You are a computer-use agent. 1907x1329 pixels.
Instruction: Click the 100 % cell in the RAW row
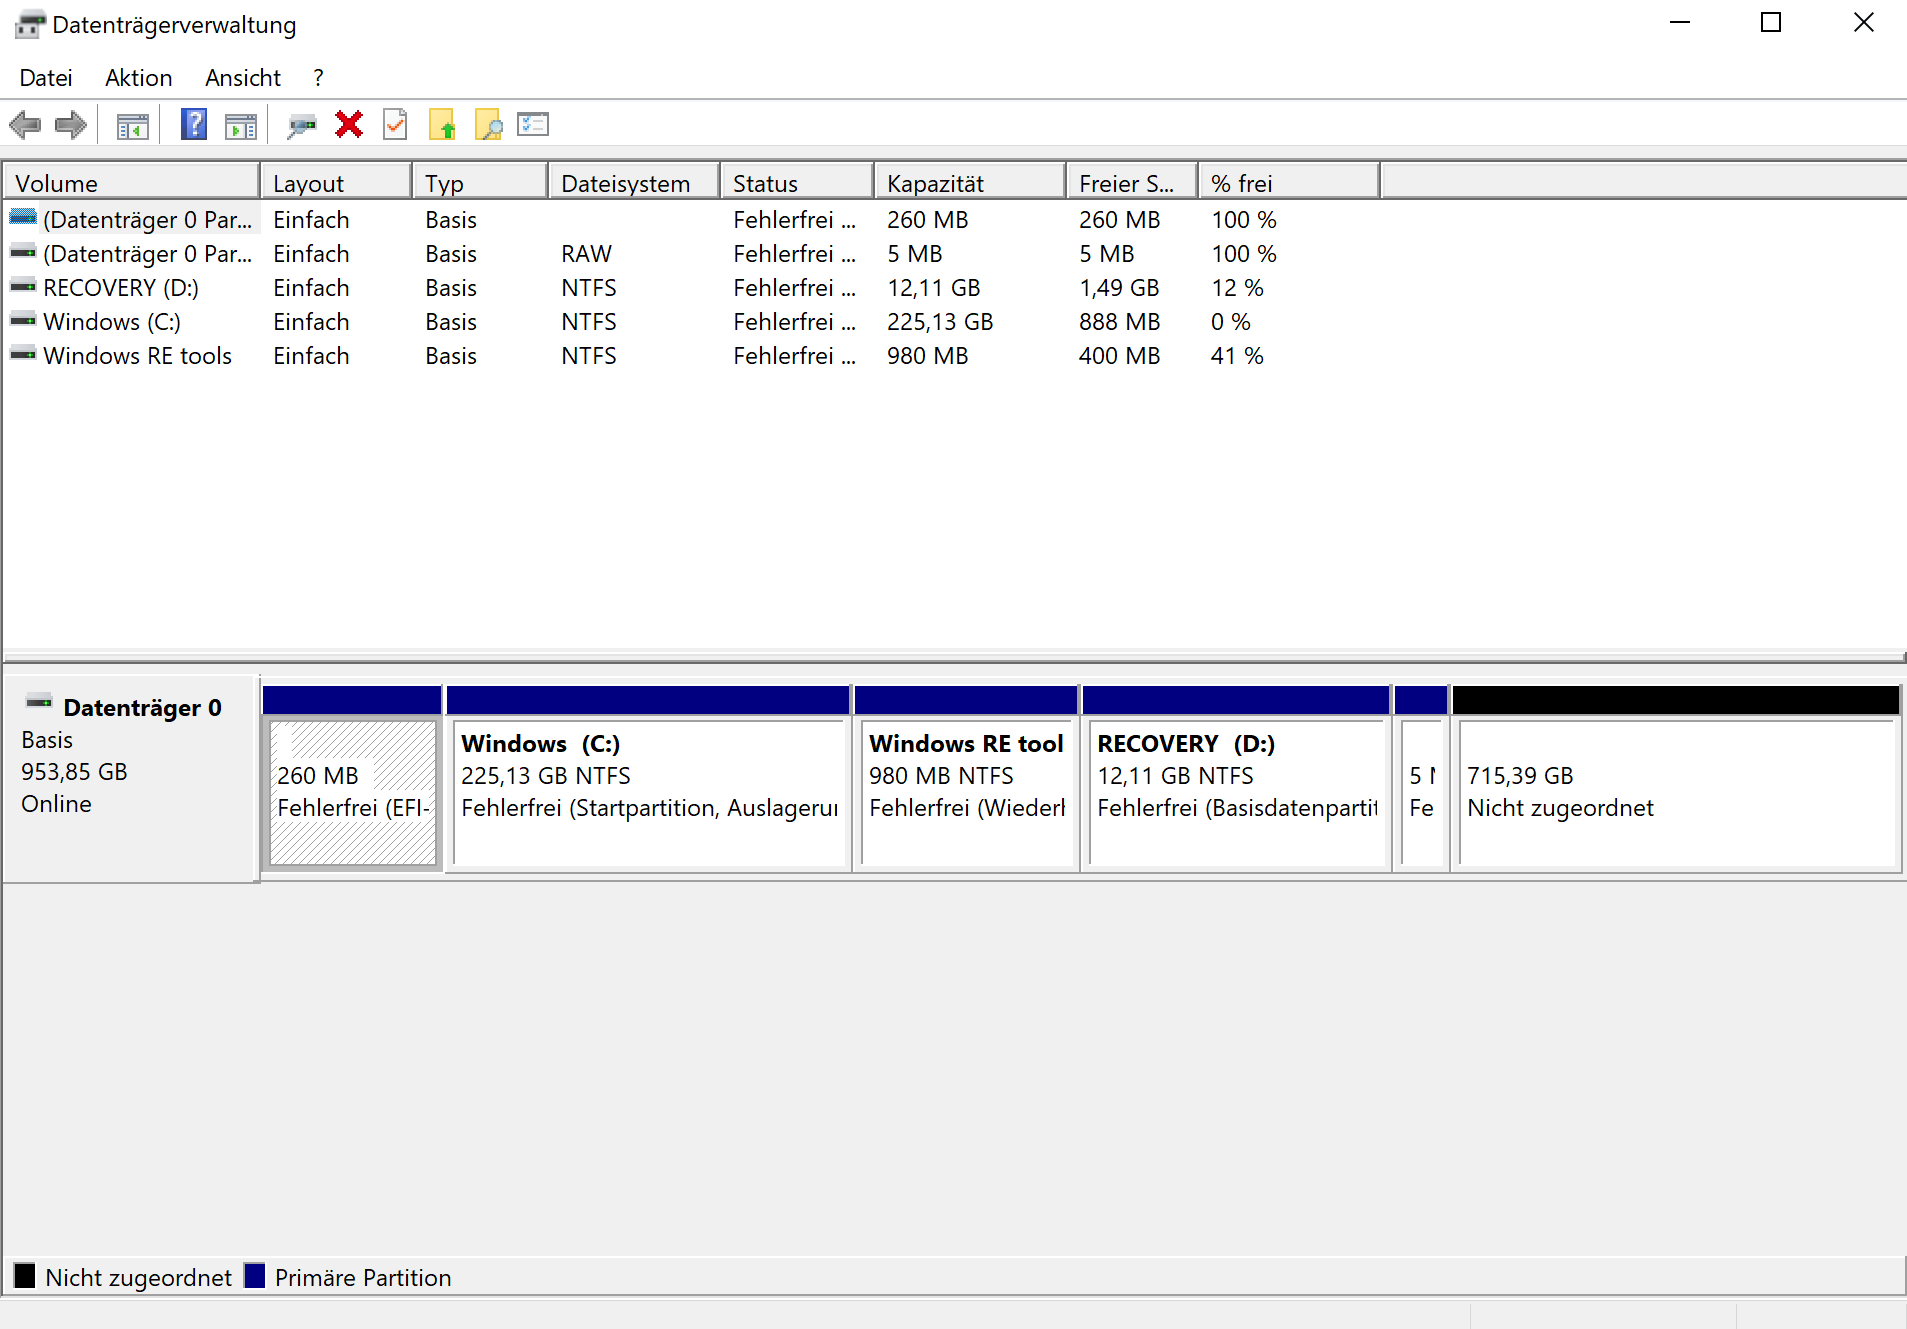point(1244,254)
